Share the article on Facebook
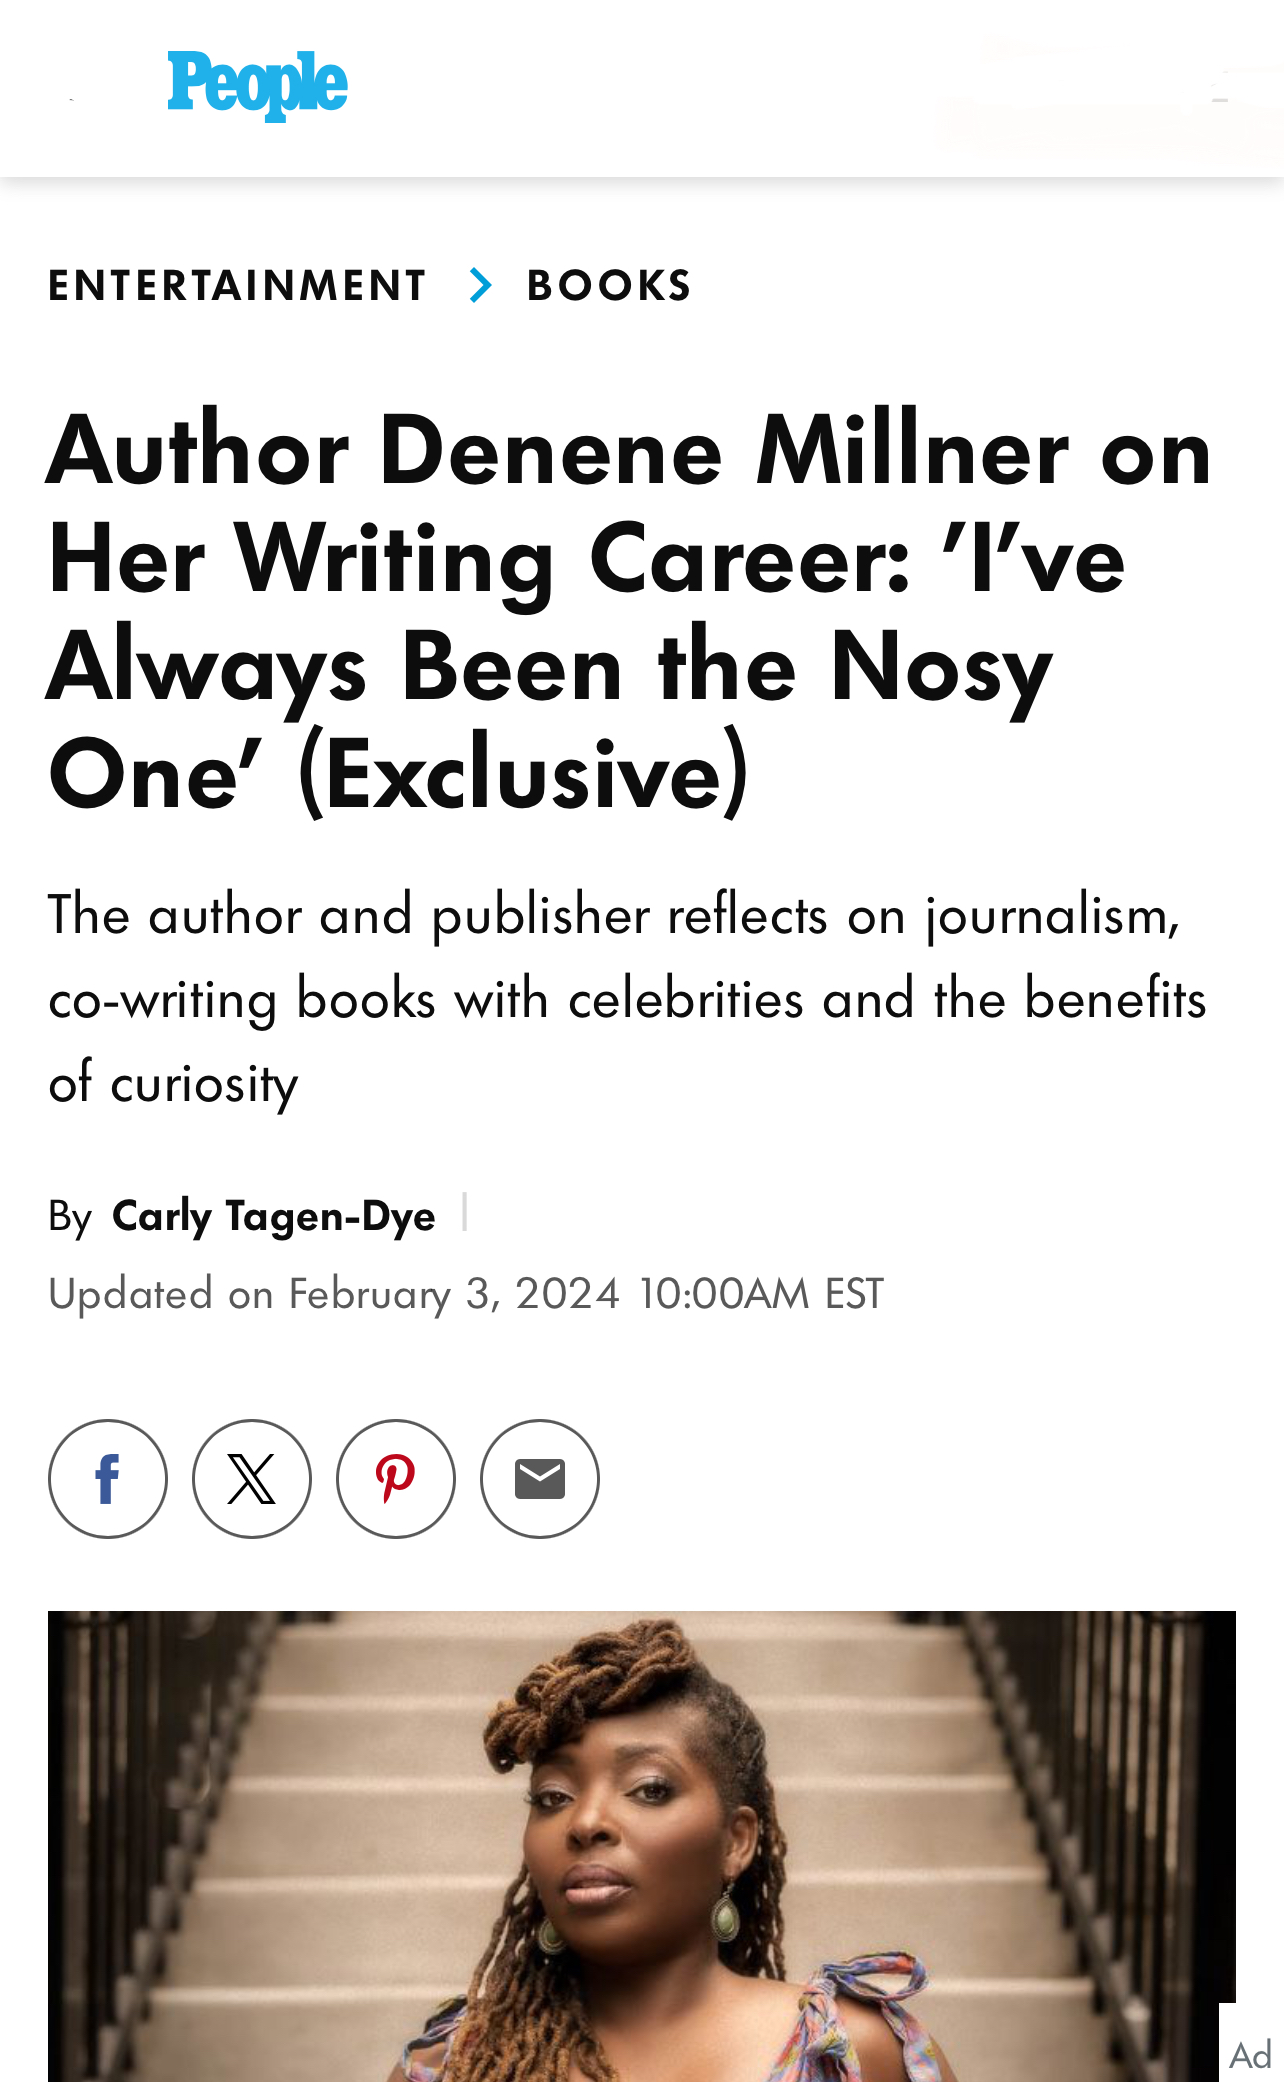This screenshot has height=2082, width=1284. click(x=108, y=1479)
